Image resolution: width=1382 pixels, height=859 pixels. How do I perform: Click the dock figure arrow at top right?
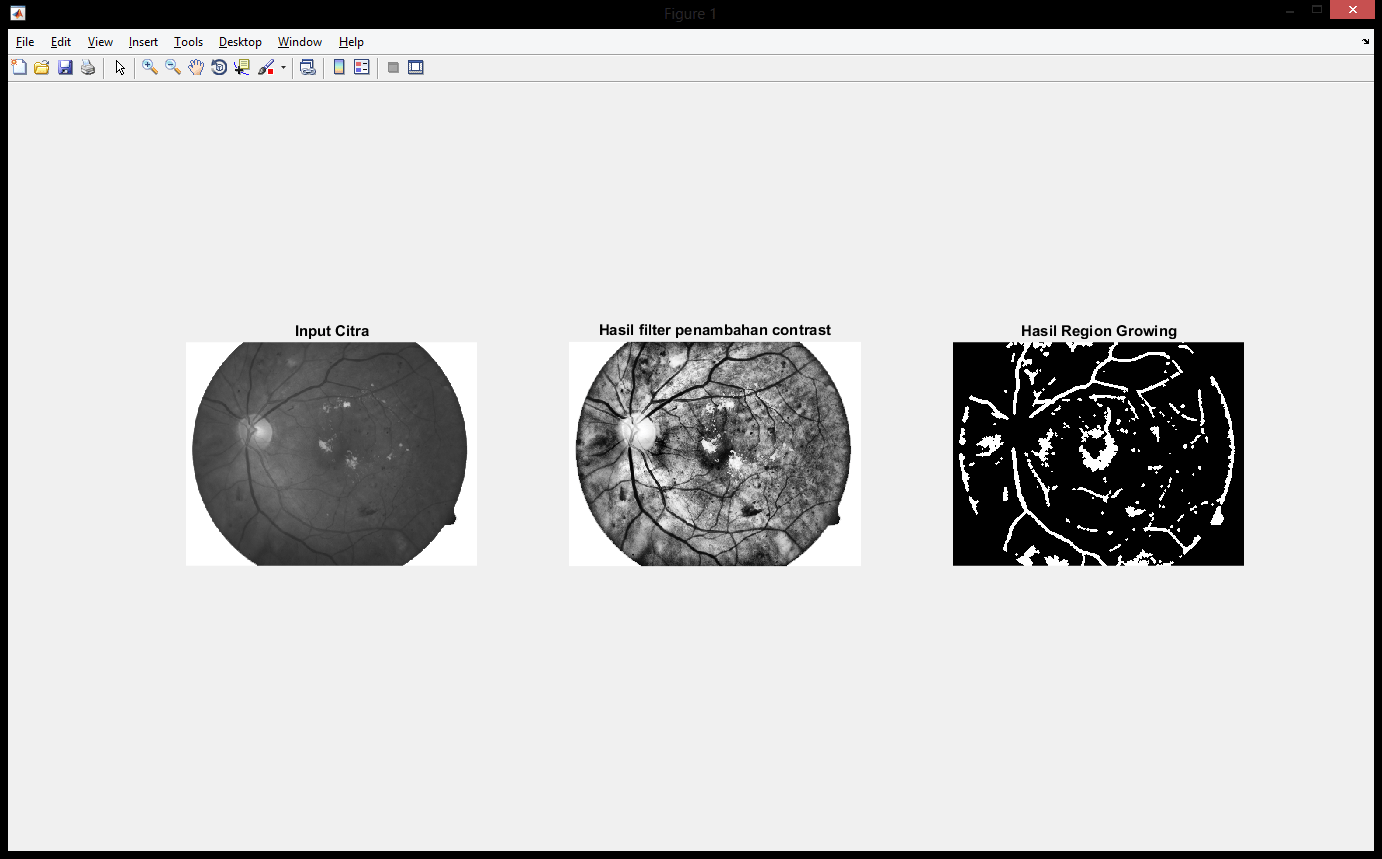1366,42
